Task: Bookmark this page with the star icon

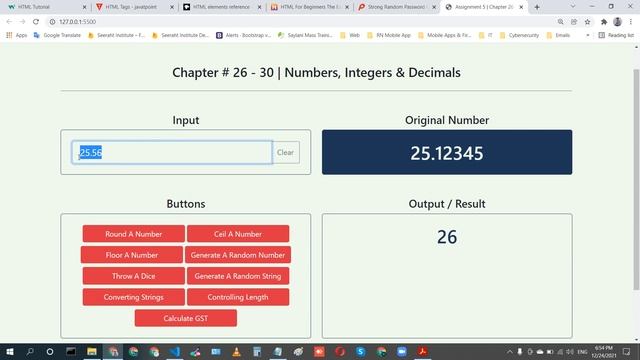Action: click(x=587, y=22)
